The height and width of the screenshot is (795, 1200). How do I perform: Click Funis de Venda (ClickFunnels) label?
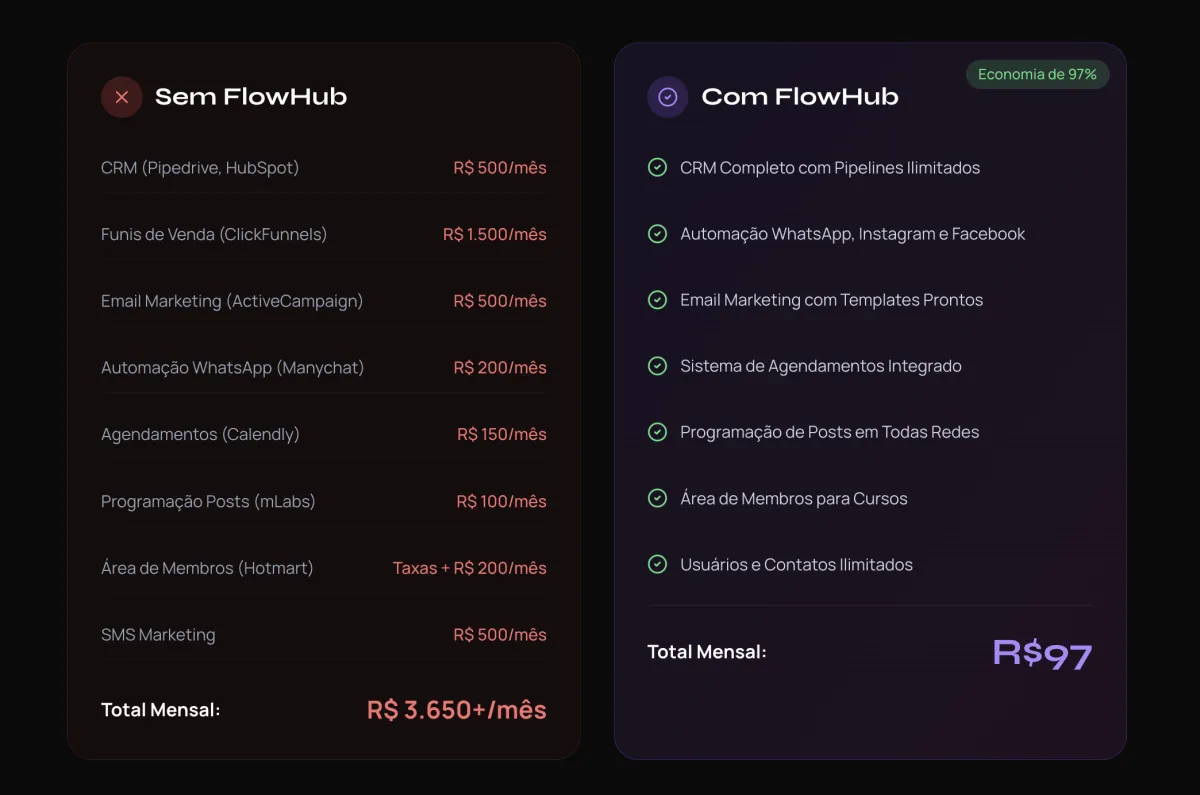tap(214, 234)
